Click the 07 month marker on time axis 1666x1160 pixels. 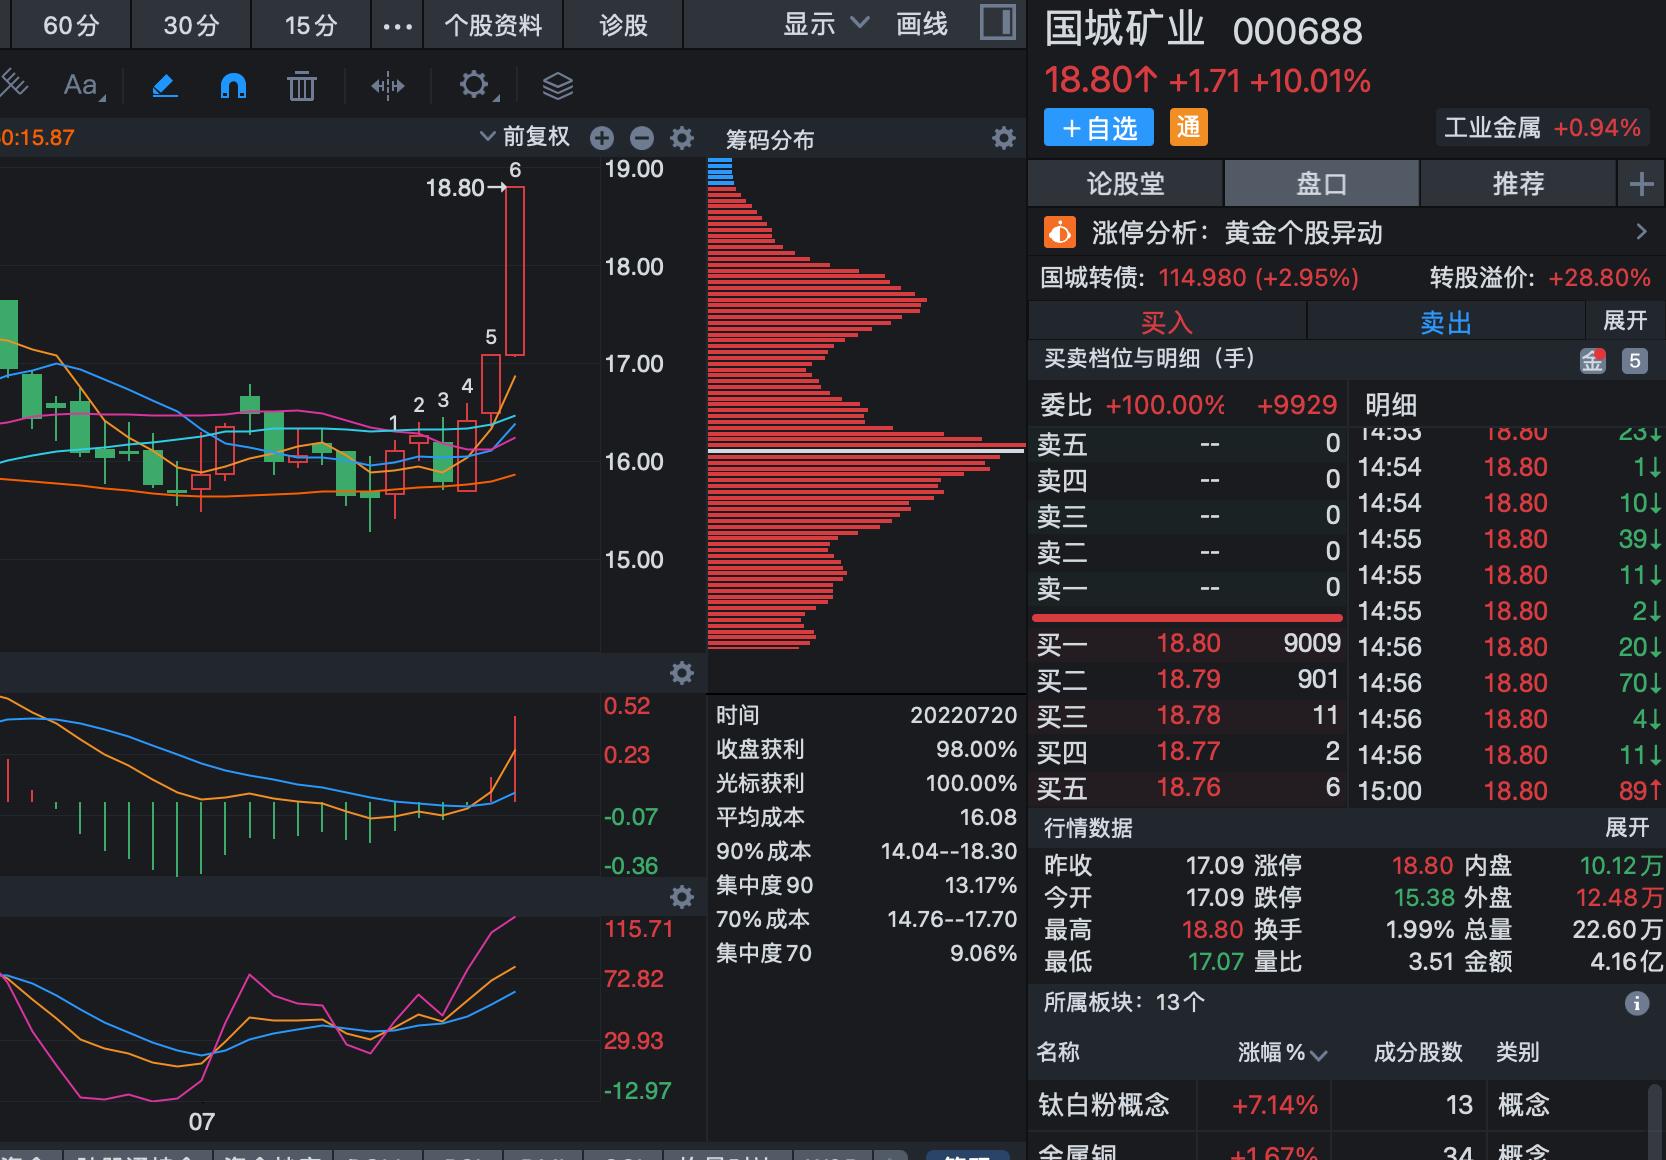tap(201, 1122)
